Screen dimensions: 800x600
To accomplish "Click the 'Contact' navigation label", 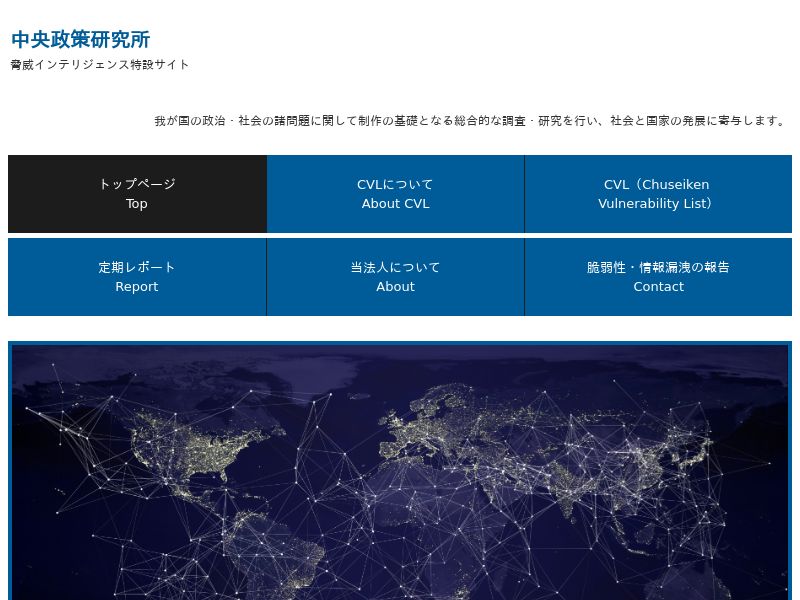I will (658, 287).
